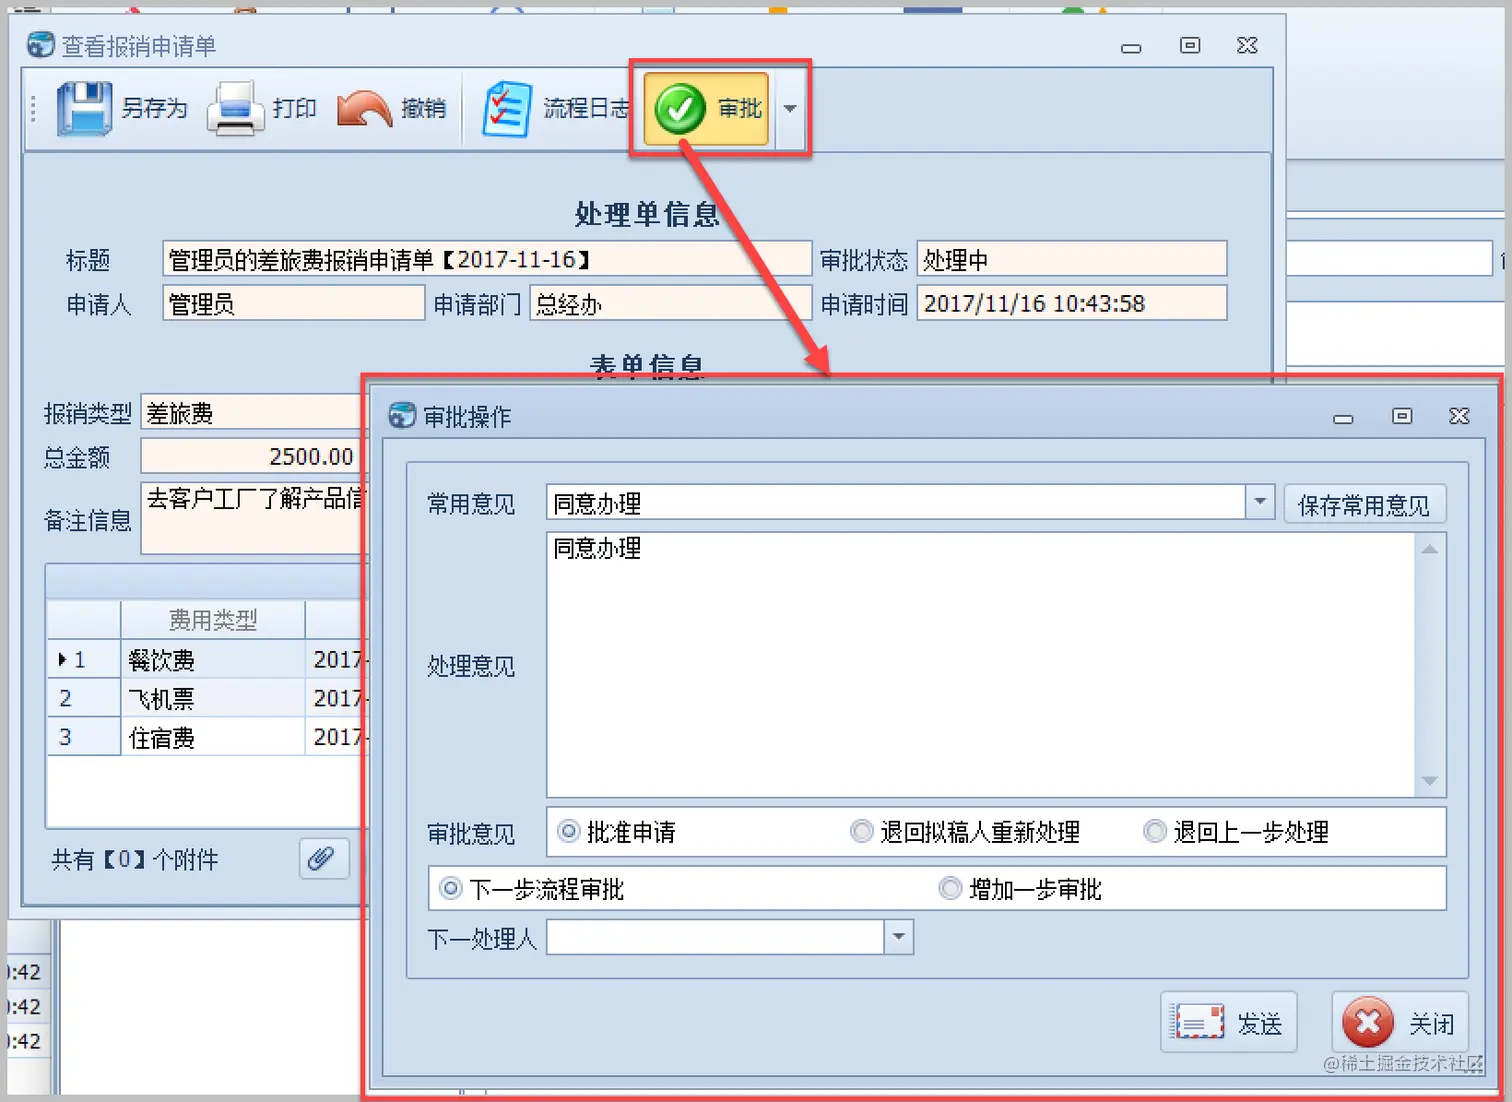The image size is (1512, 1102).
Task: Open the 下一处理人 dropdown
Action: (898, 937)
